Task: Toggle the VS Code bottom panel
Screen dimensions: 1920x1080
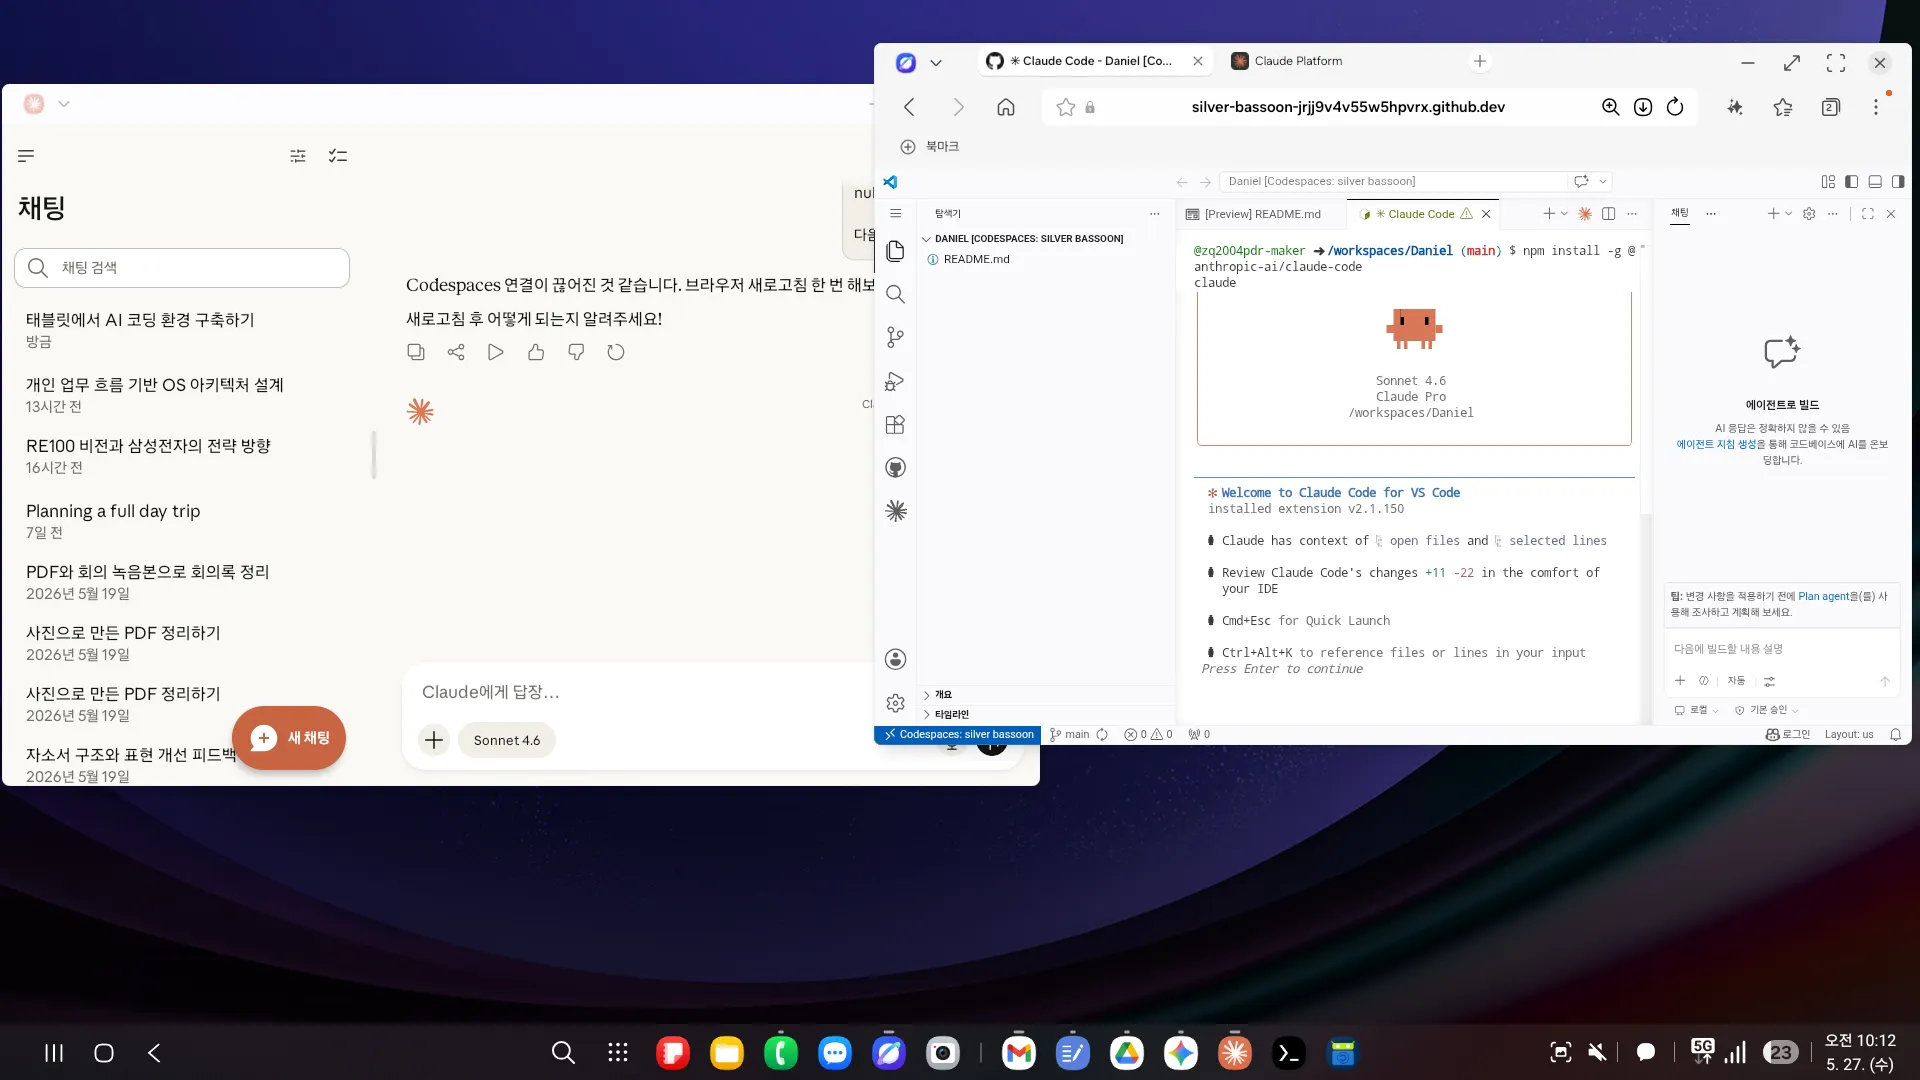Action: (1875, 182)
